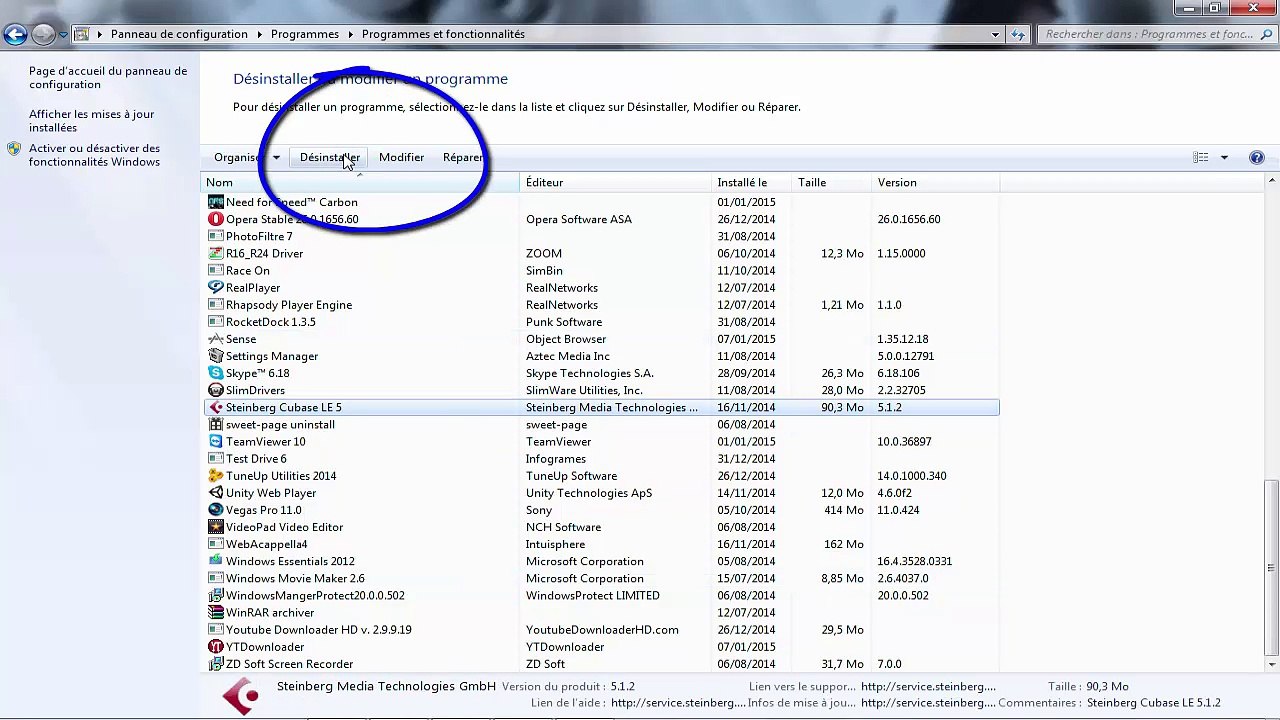Image resolution: width=1280 pixels, height=720 pixels.
Task: Click the Modifier button
Action: [401, 157]
